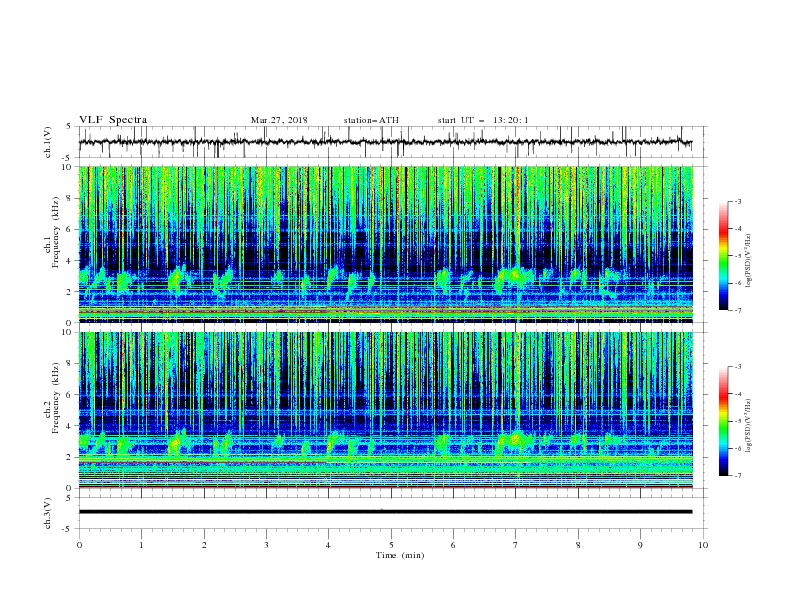This screenshot has width=792, height=612.
Task: Click the "1" tick on the Time axis
Action: coord(141,545)
